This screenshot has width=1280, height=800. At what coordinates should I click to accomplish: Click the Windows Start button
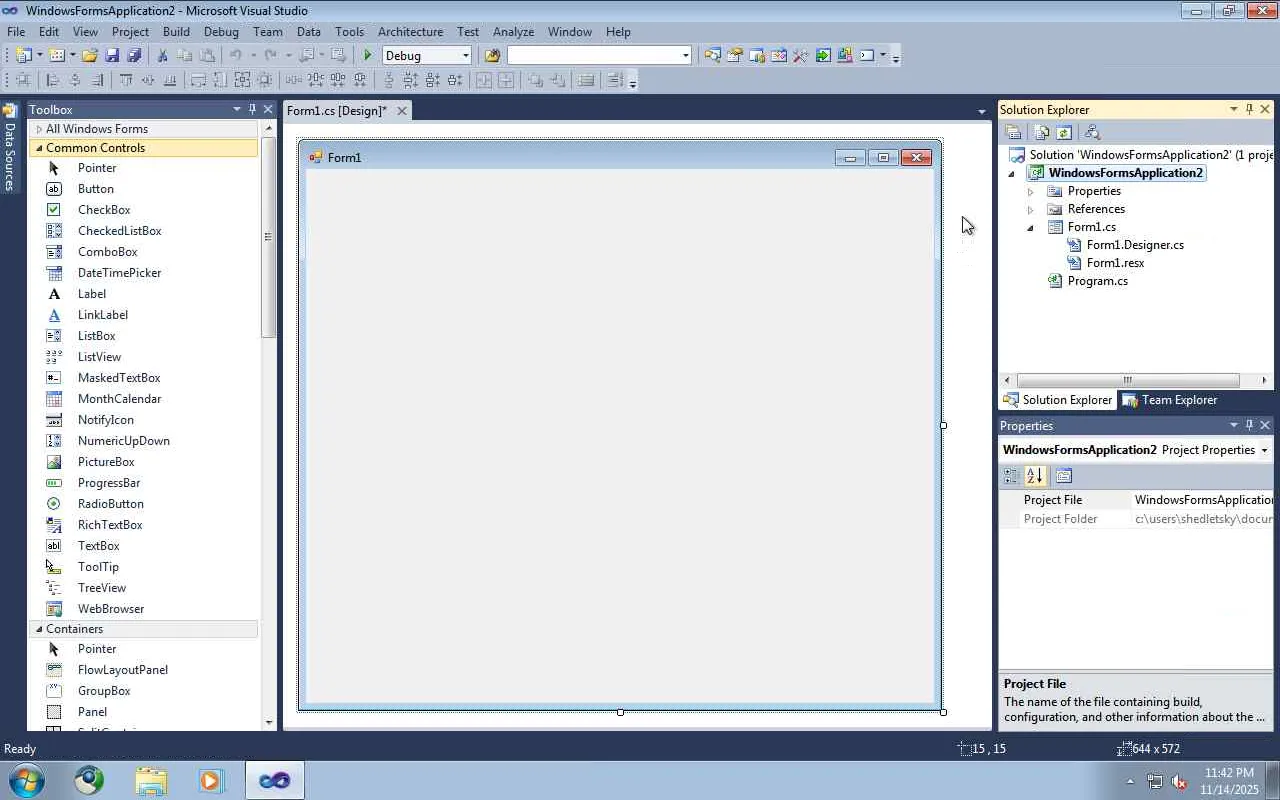point(26,780)
